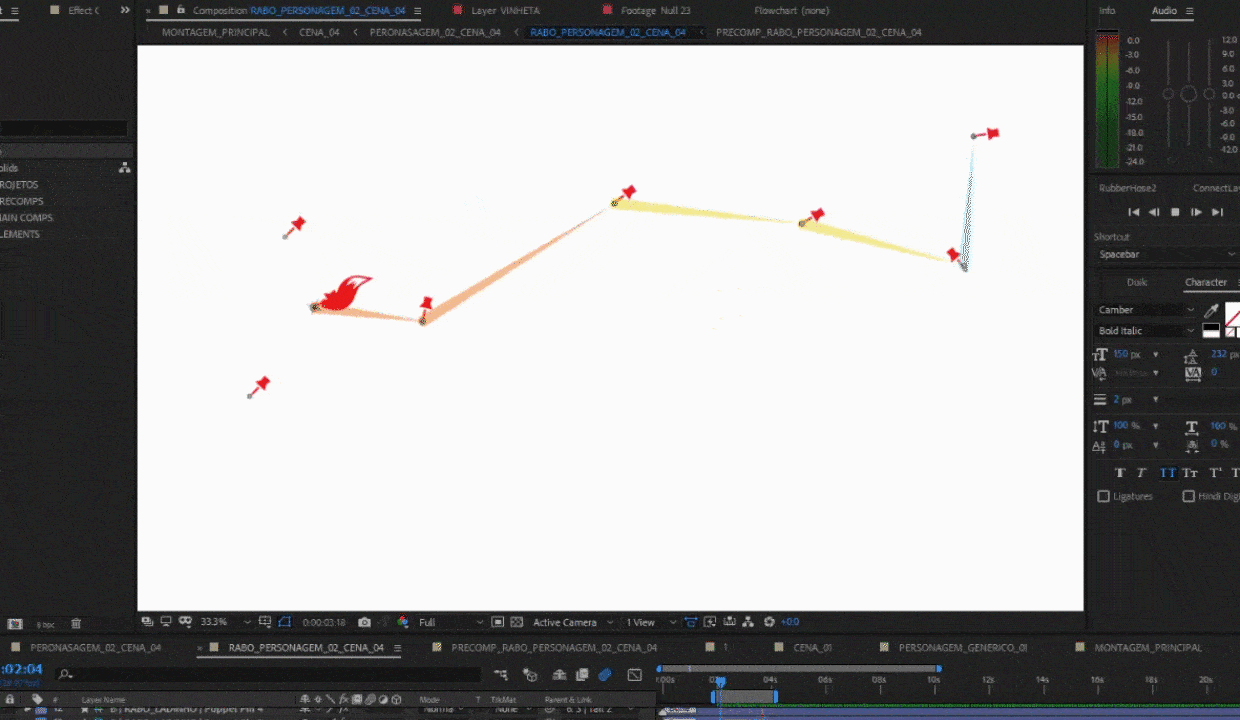Click First Frame preview button
Screen dimensions: 1240x720
click(1134, 212)
